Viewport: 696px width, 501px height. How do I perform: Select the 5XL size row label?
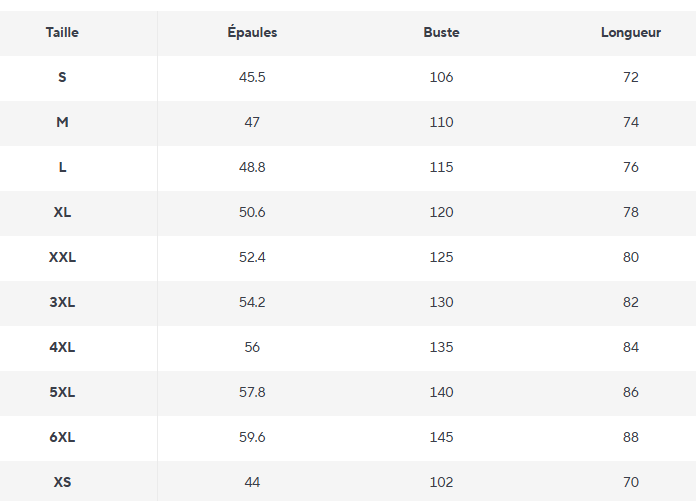(x=62, y=392)
